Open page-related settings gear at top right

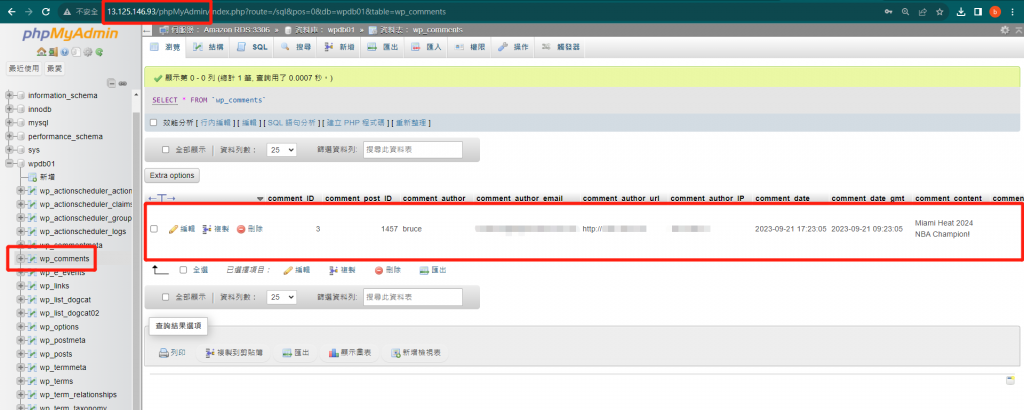click(1005, 30)
